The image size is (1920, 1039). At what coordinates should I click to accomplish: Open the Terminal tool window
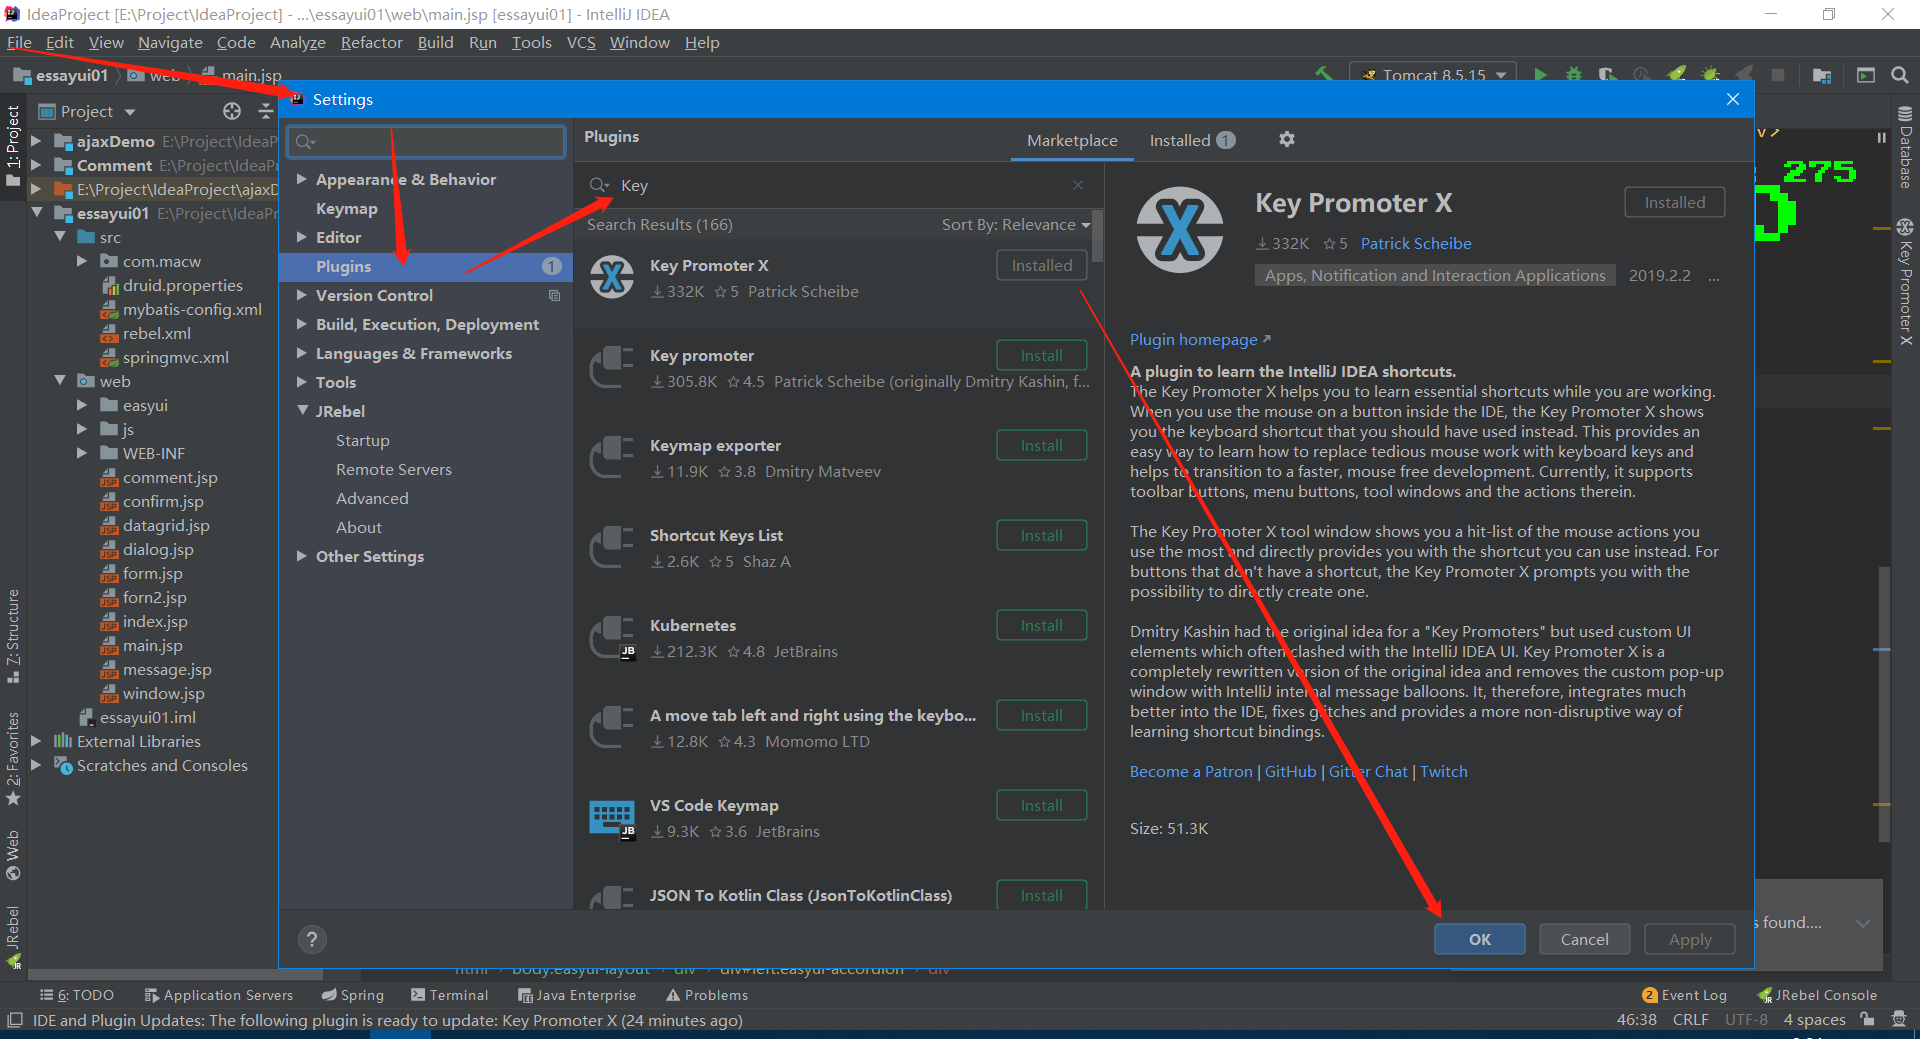coord(449,995)
